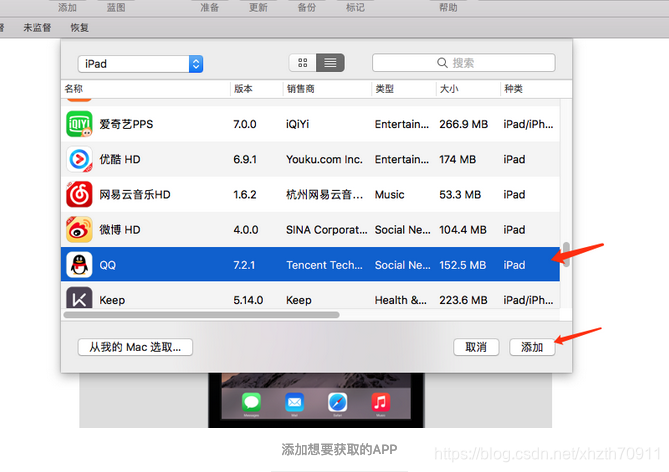669x472 pixels.
Task: Click 266.9 MB size cell
Action: coord(464,124)
